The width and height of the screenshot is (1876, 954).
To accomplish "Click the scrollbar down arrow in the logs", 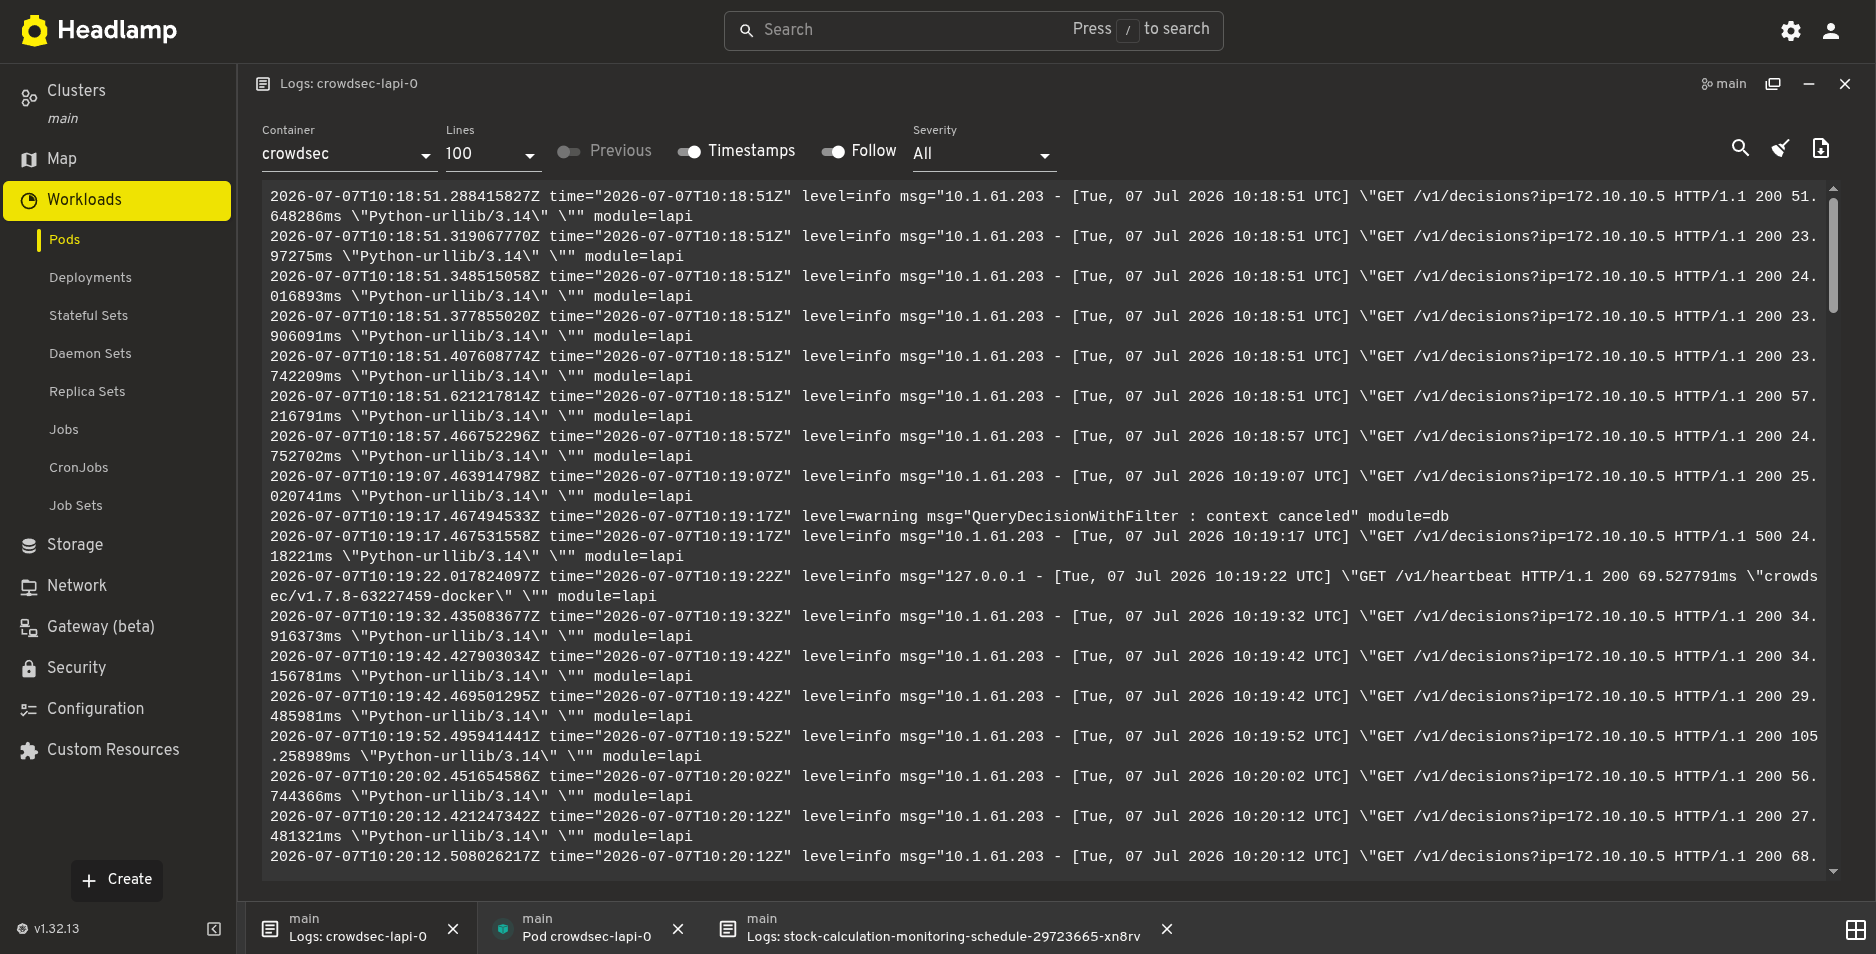I will 1833,872.
